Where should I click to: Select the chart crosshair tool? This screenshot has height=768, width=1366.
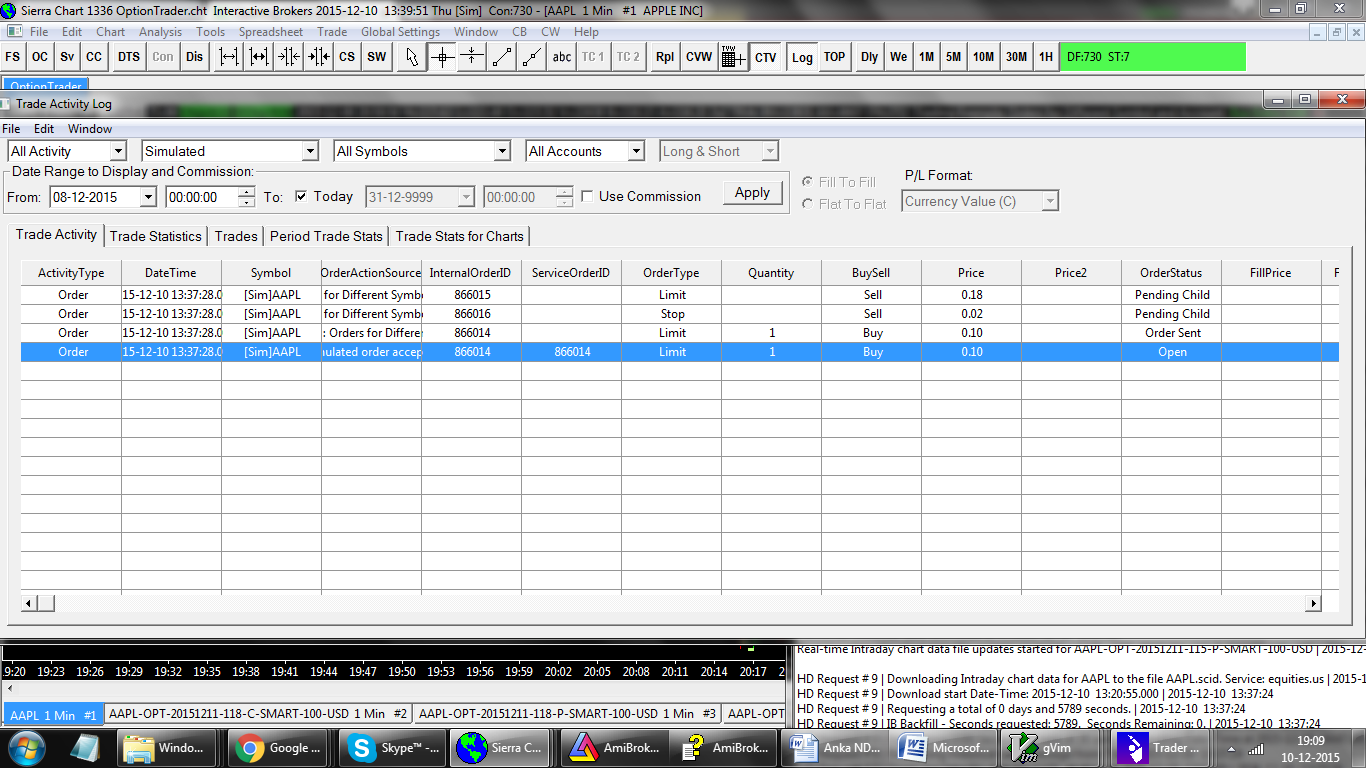pyautogui.click(x=442, y=57)
